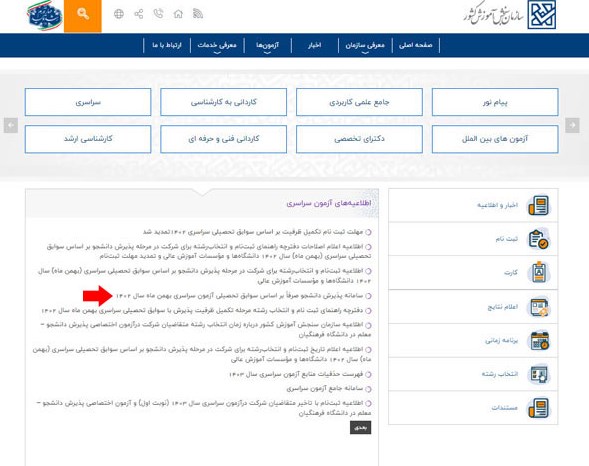Viewport: 589px width, 466px height.
Task: Open the ارتباط با ما menu item
Action: [167, 45]
